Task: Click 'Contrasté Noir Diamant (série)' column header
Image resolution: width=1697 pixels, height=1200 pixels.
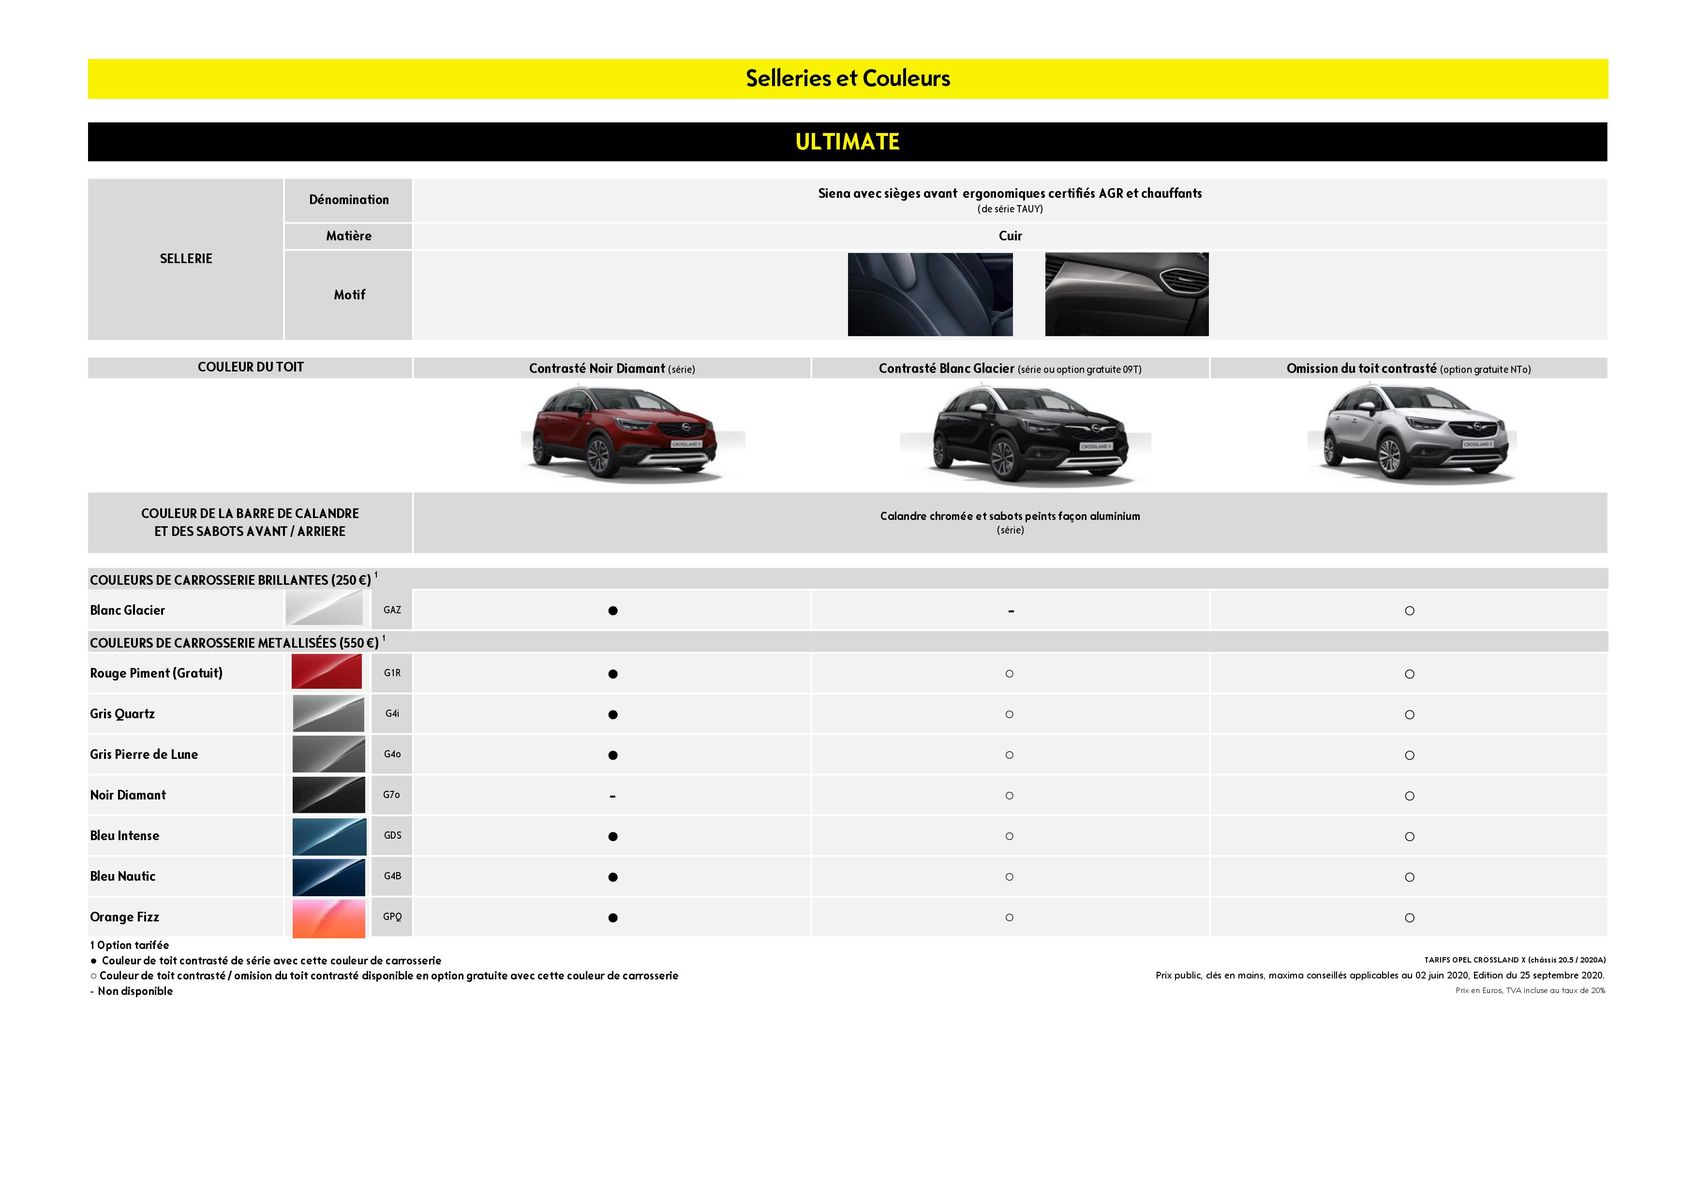Action: tap(612, 368)
